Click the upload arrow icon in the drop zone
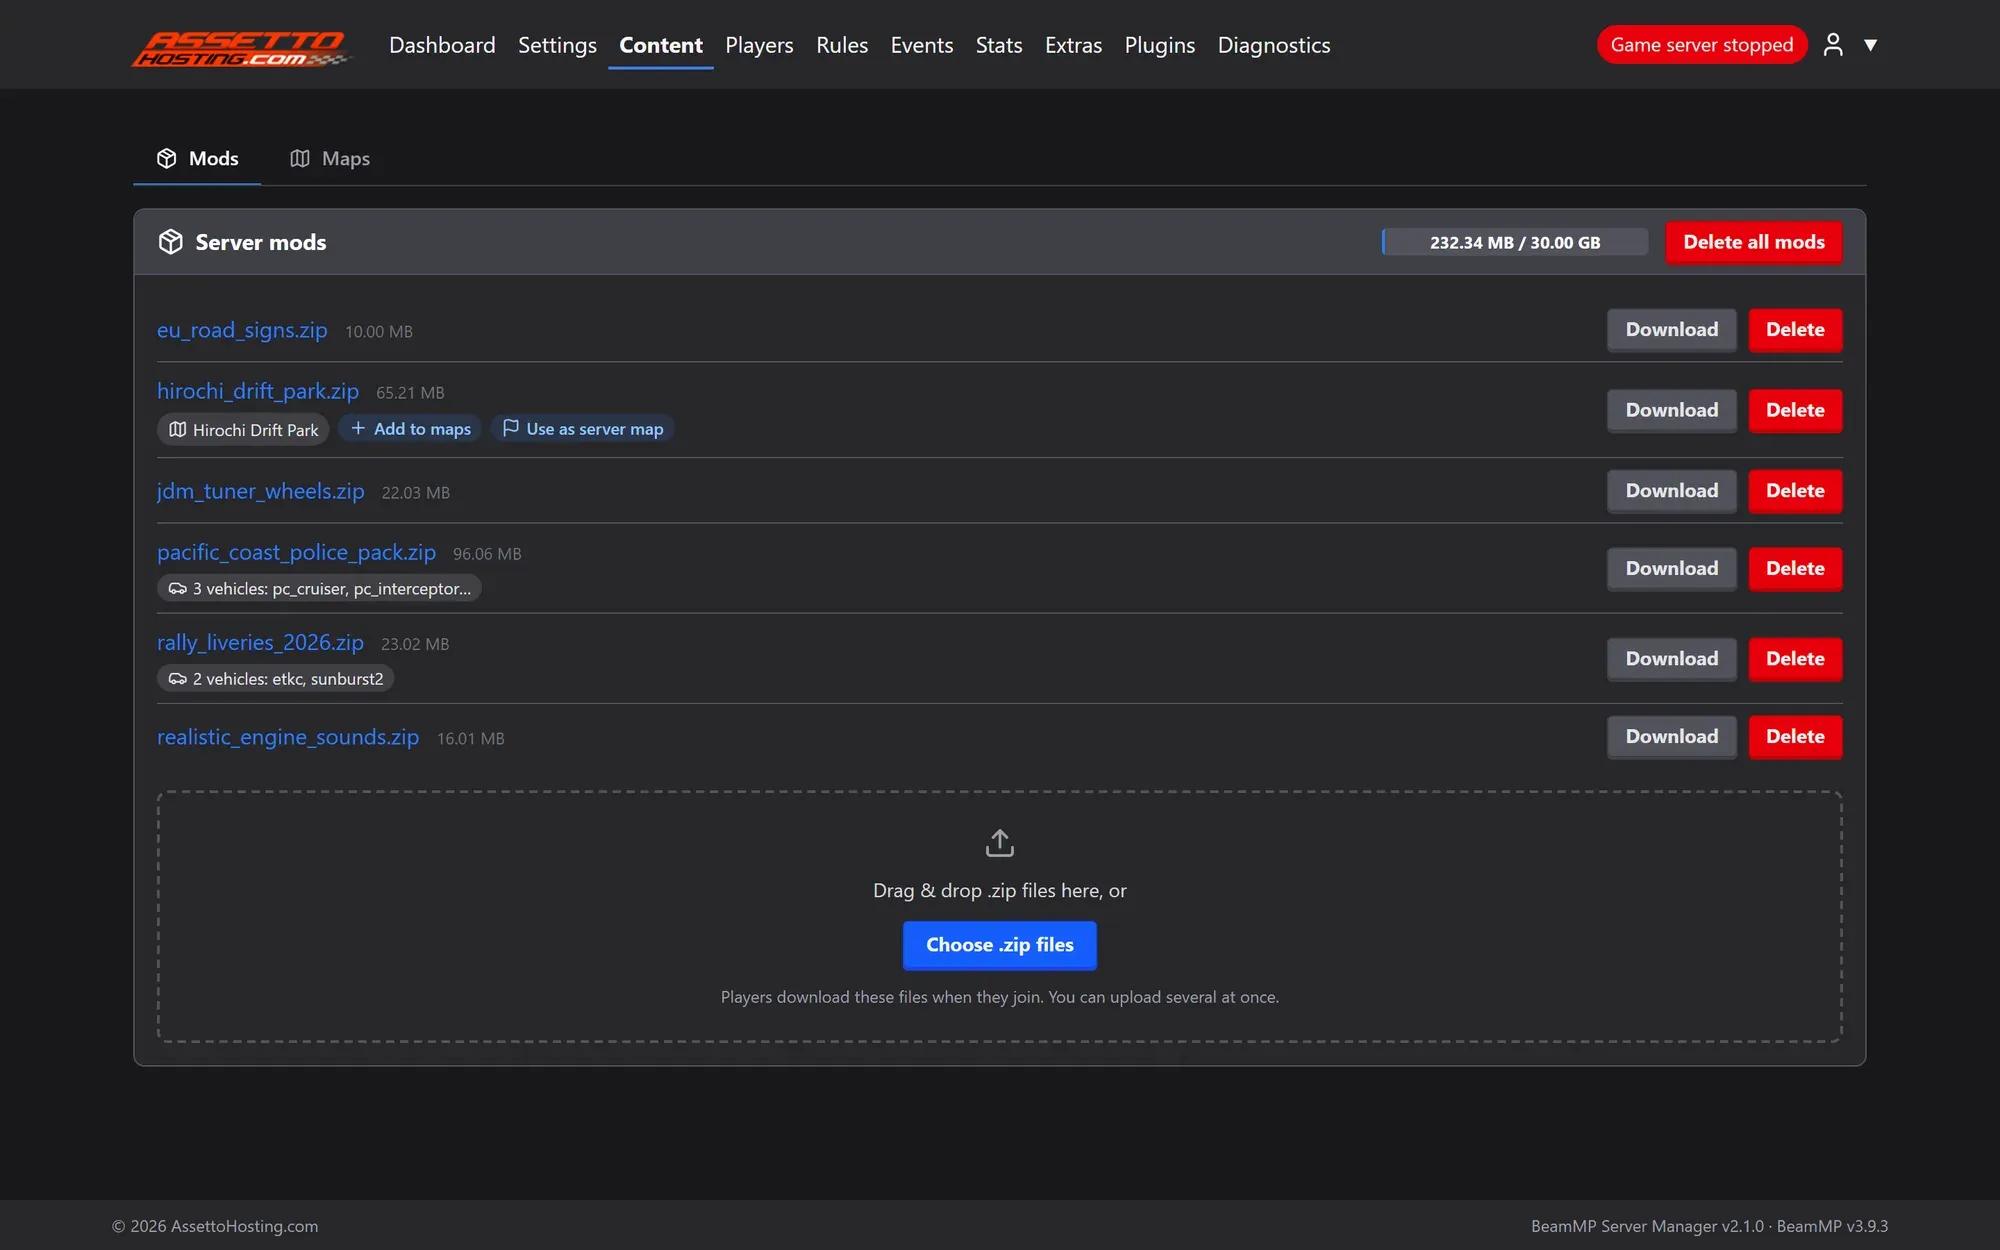 1000,843
